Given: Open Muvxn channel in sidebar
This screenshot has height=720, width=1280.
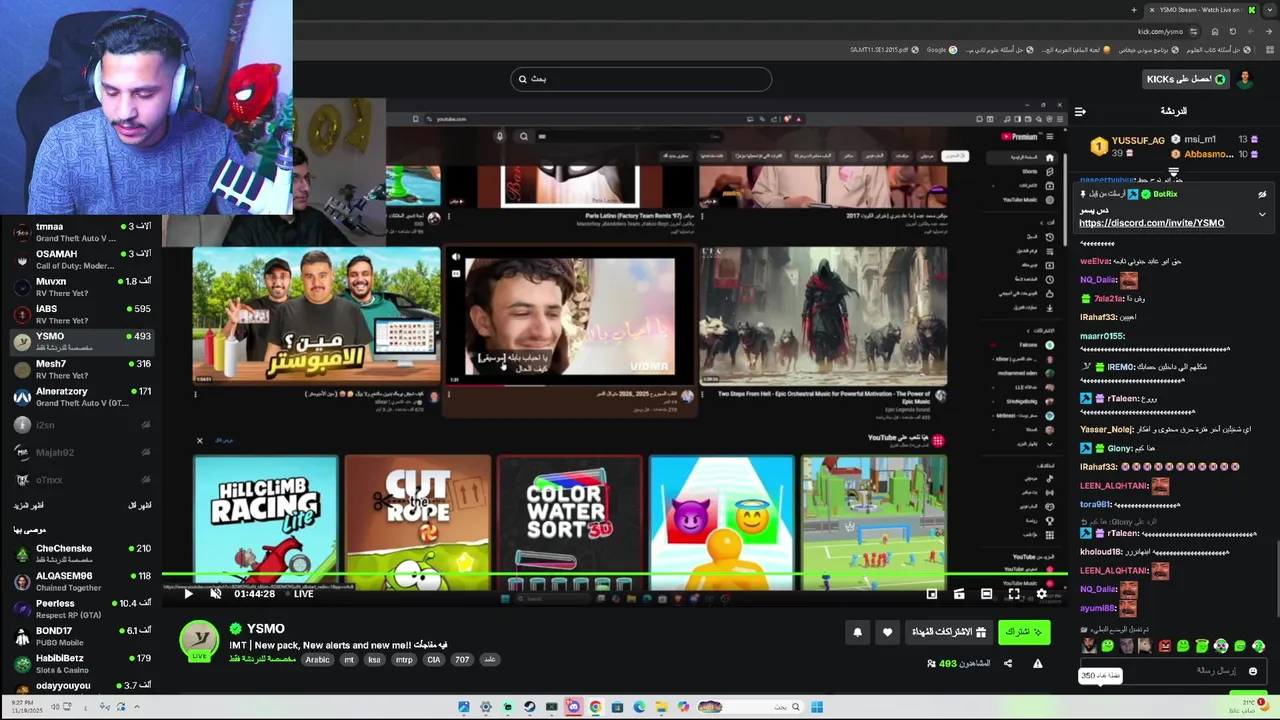Looking at the screenshot, I should (x=82, y=287).
